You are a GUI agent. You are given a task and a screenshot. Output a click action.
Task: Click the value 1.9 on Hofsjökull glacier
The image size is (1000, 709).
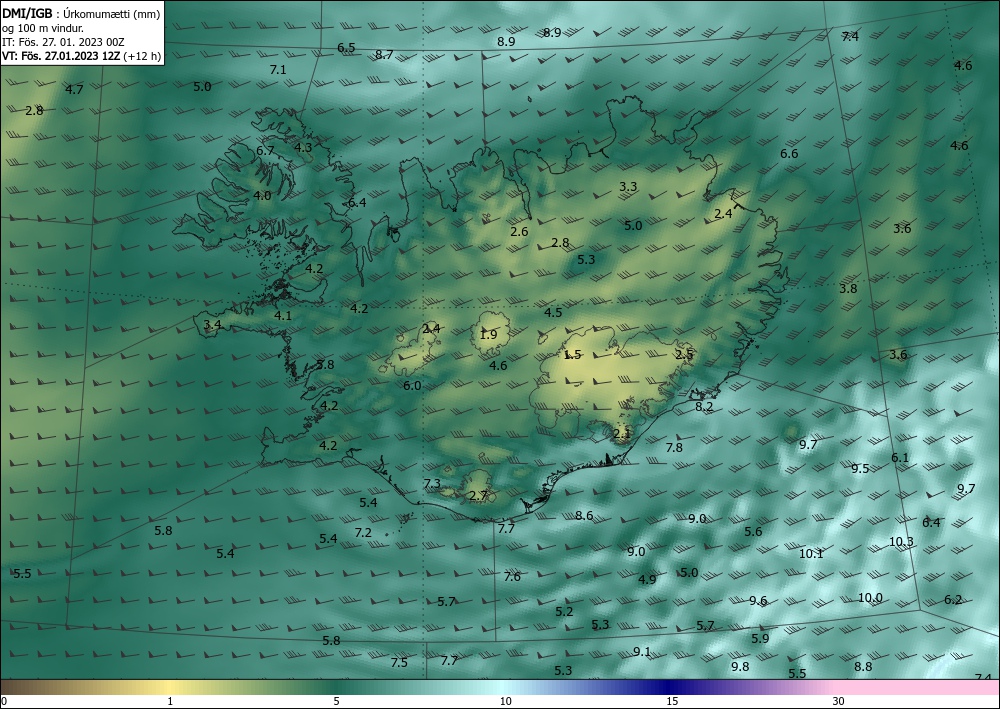pyautogui.click(x=488, y=335)
